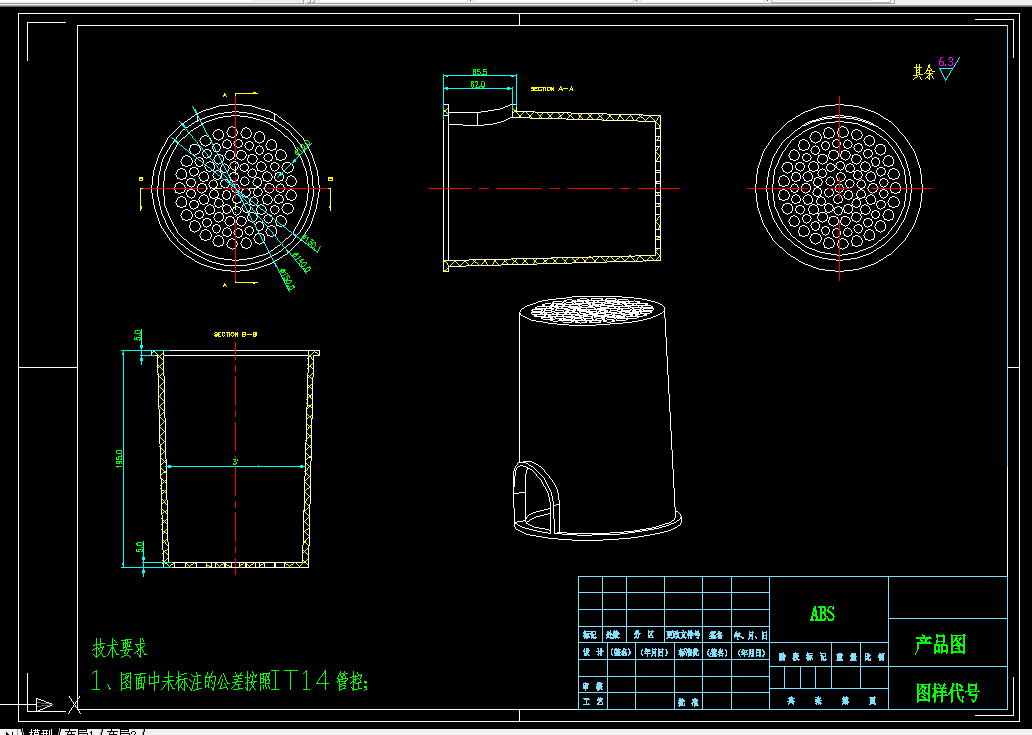Click the 设计 title block cell
This screenshot has width=1032, height=735.
593,653
